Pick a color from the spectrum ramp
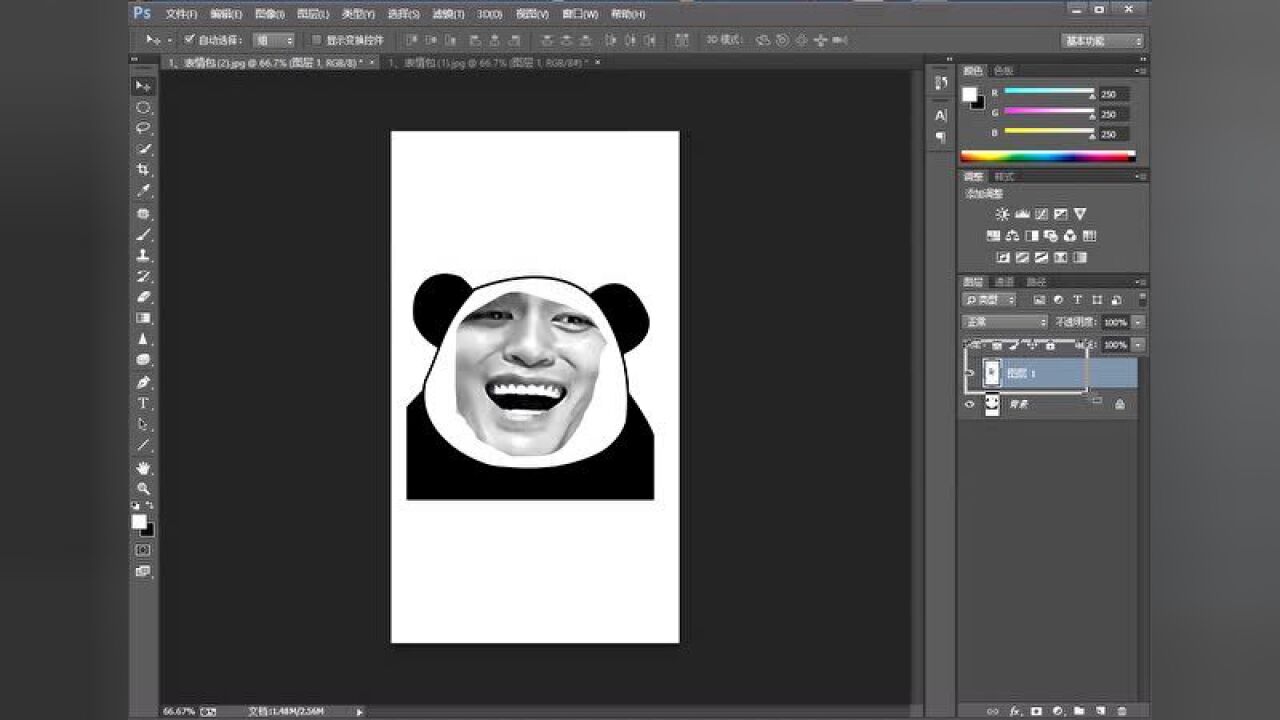 [1048, 156]
